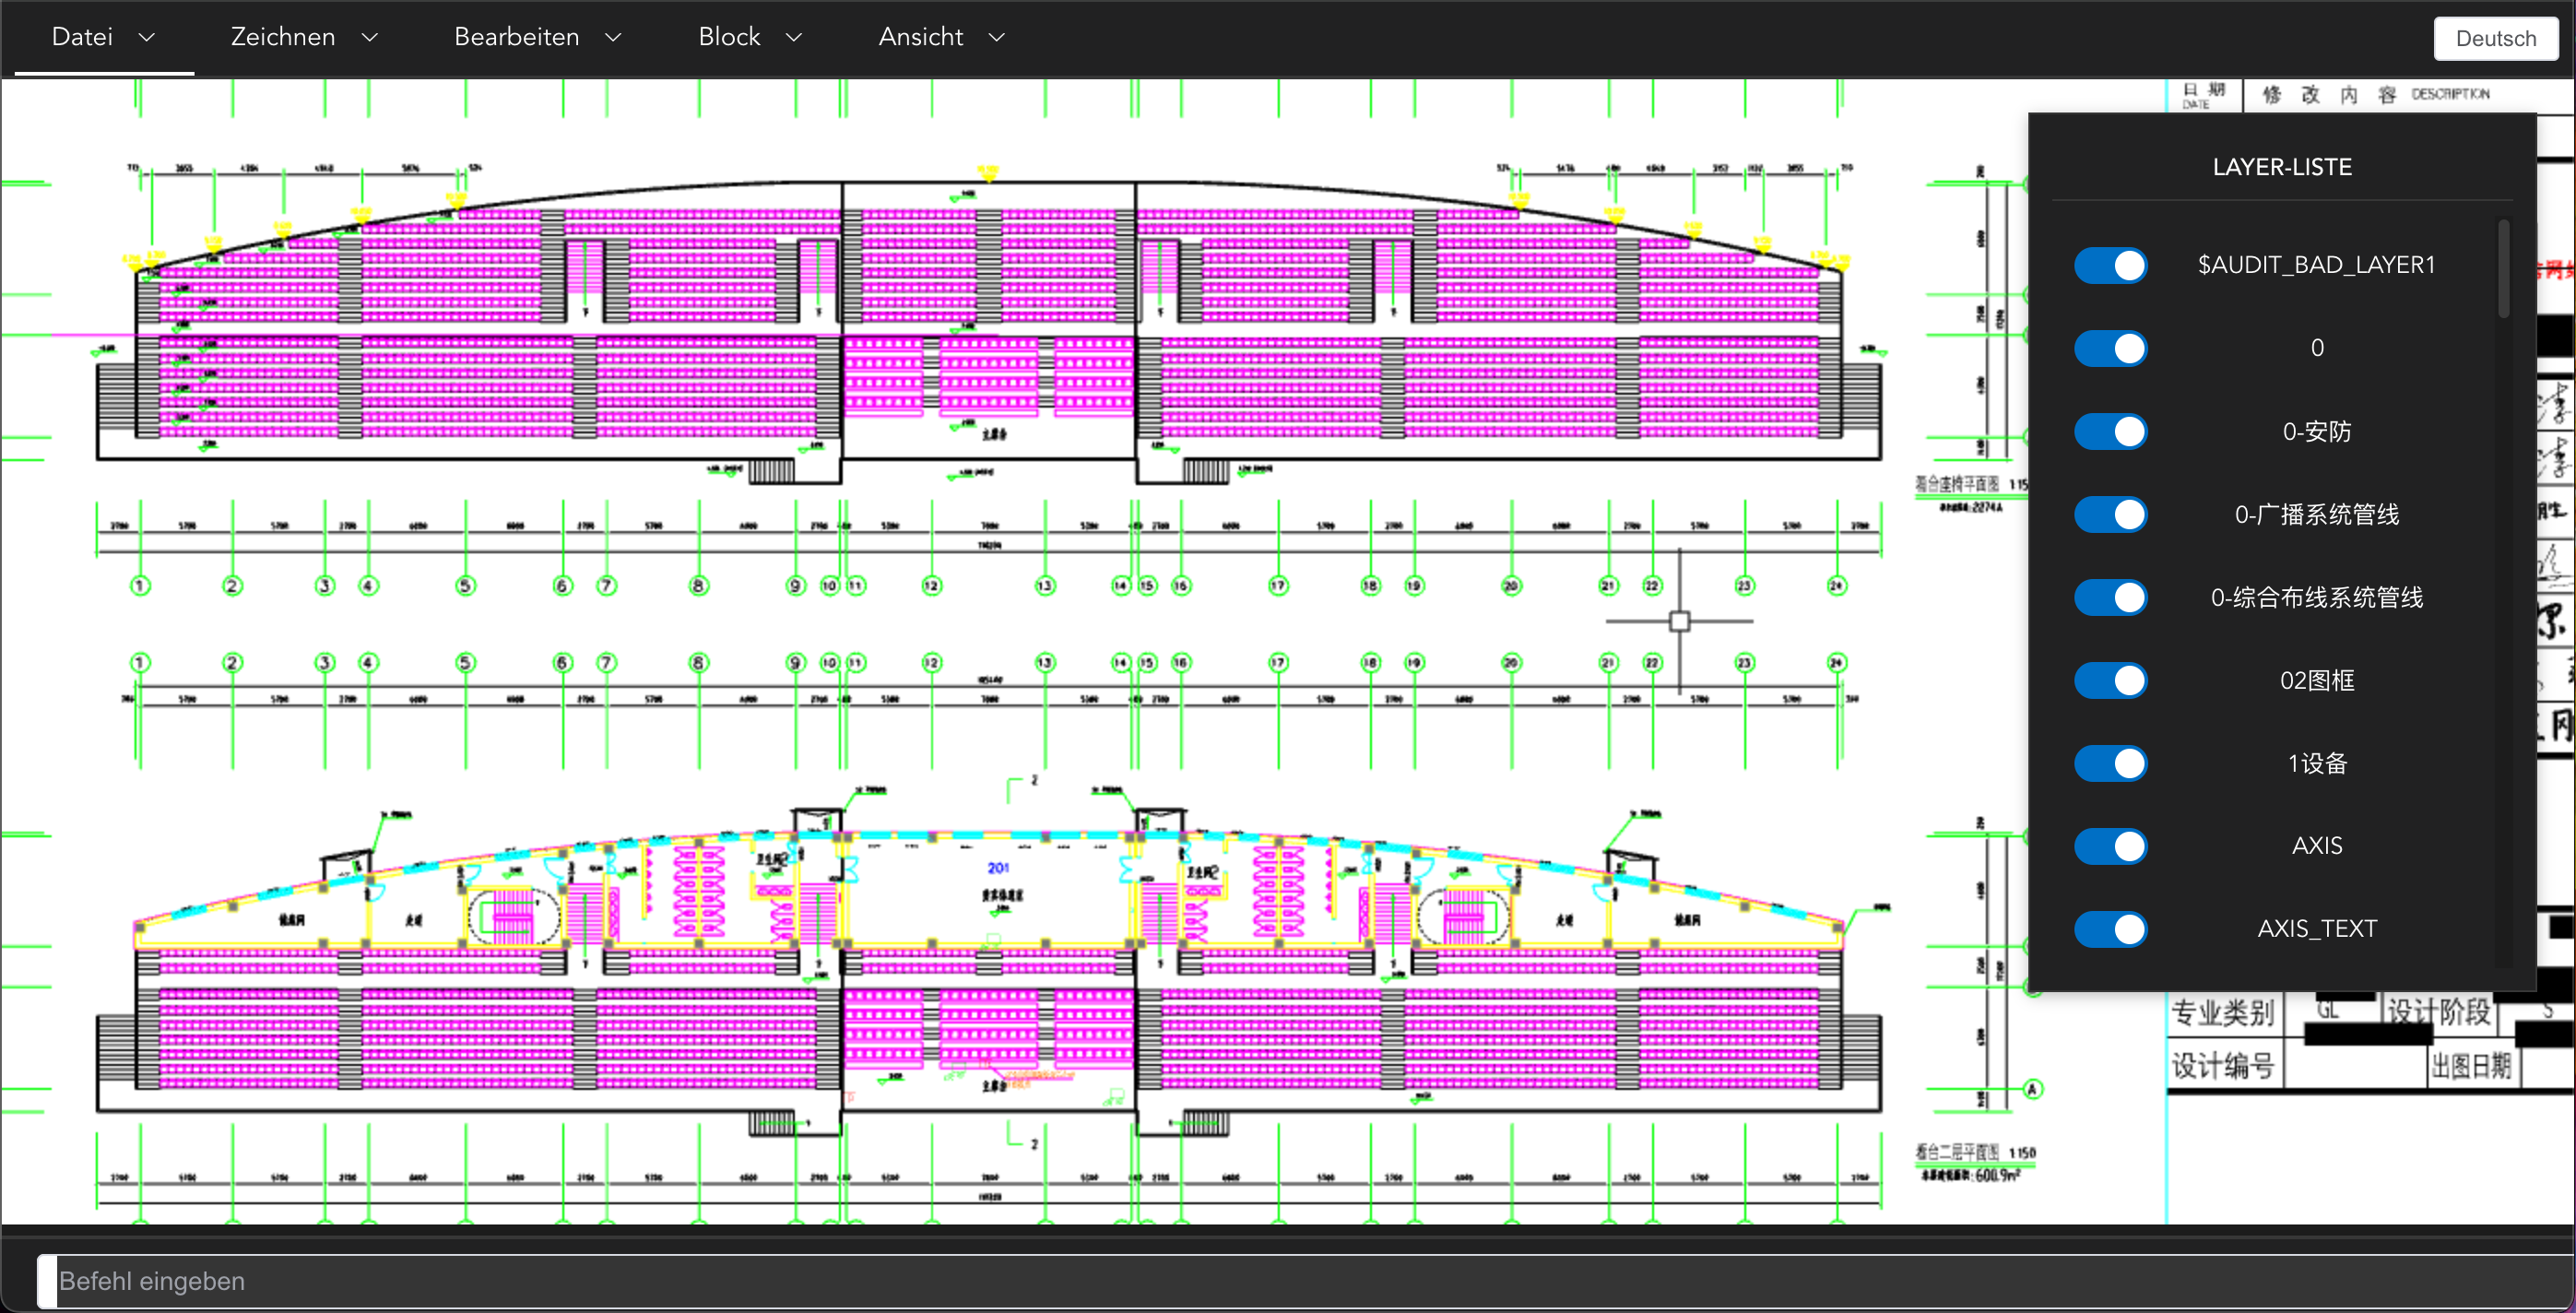
Task: Select the 1设备 layer name
Action: (x=2316, y=764)
